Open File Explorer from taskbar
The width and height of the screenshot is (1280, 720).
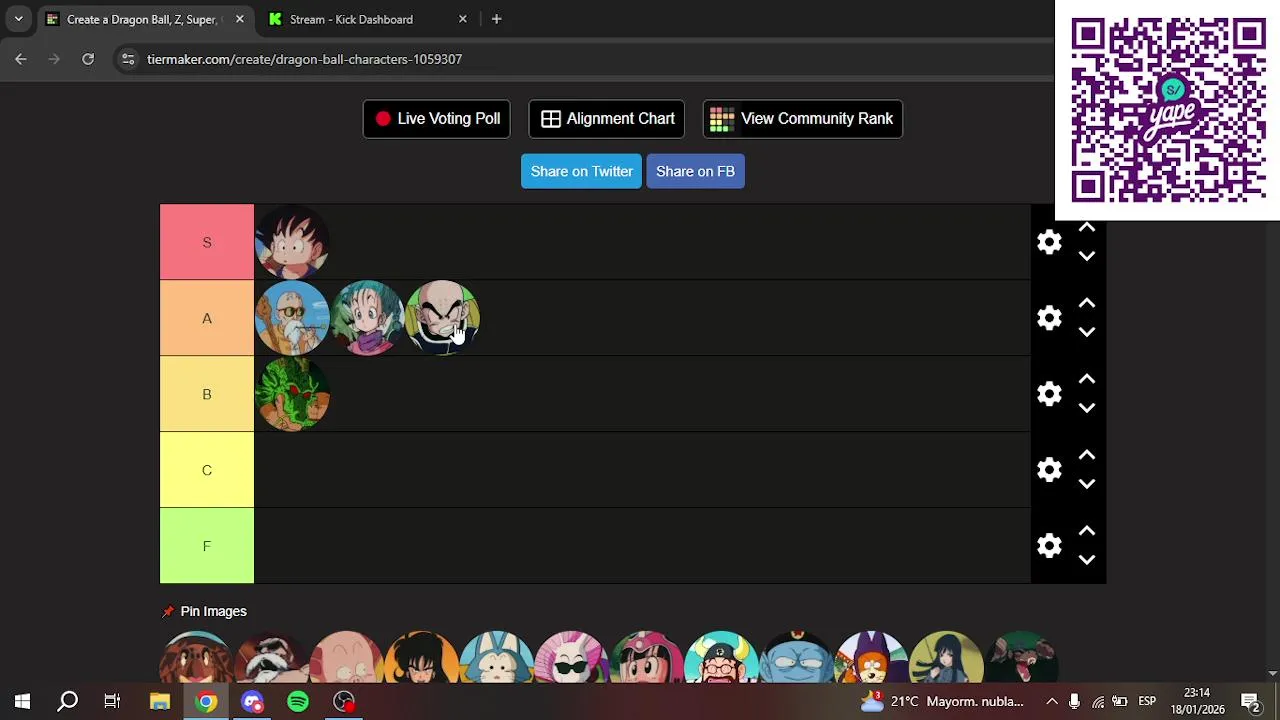[x=160, y=702]
